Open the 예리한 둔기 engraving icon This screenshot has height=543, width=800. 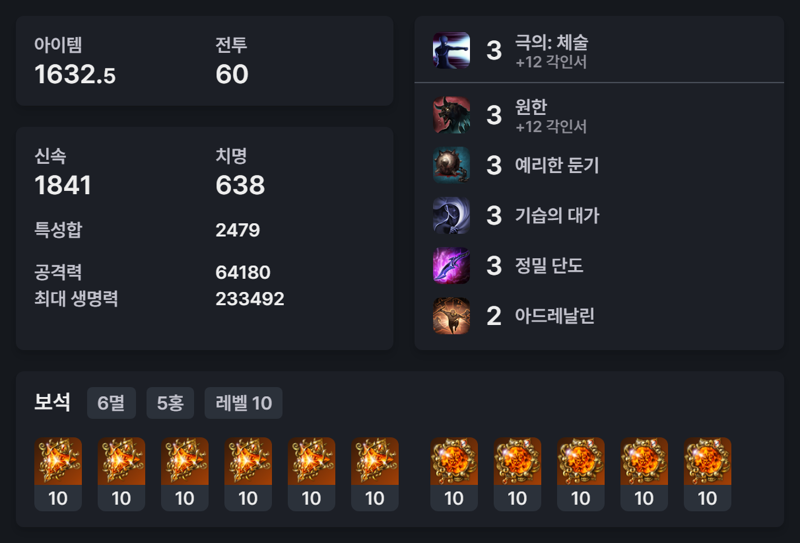pos(452,165)
